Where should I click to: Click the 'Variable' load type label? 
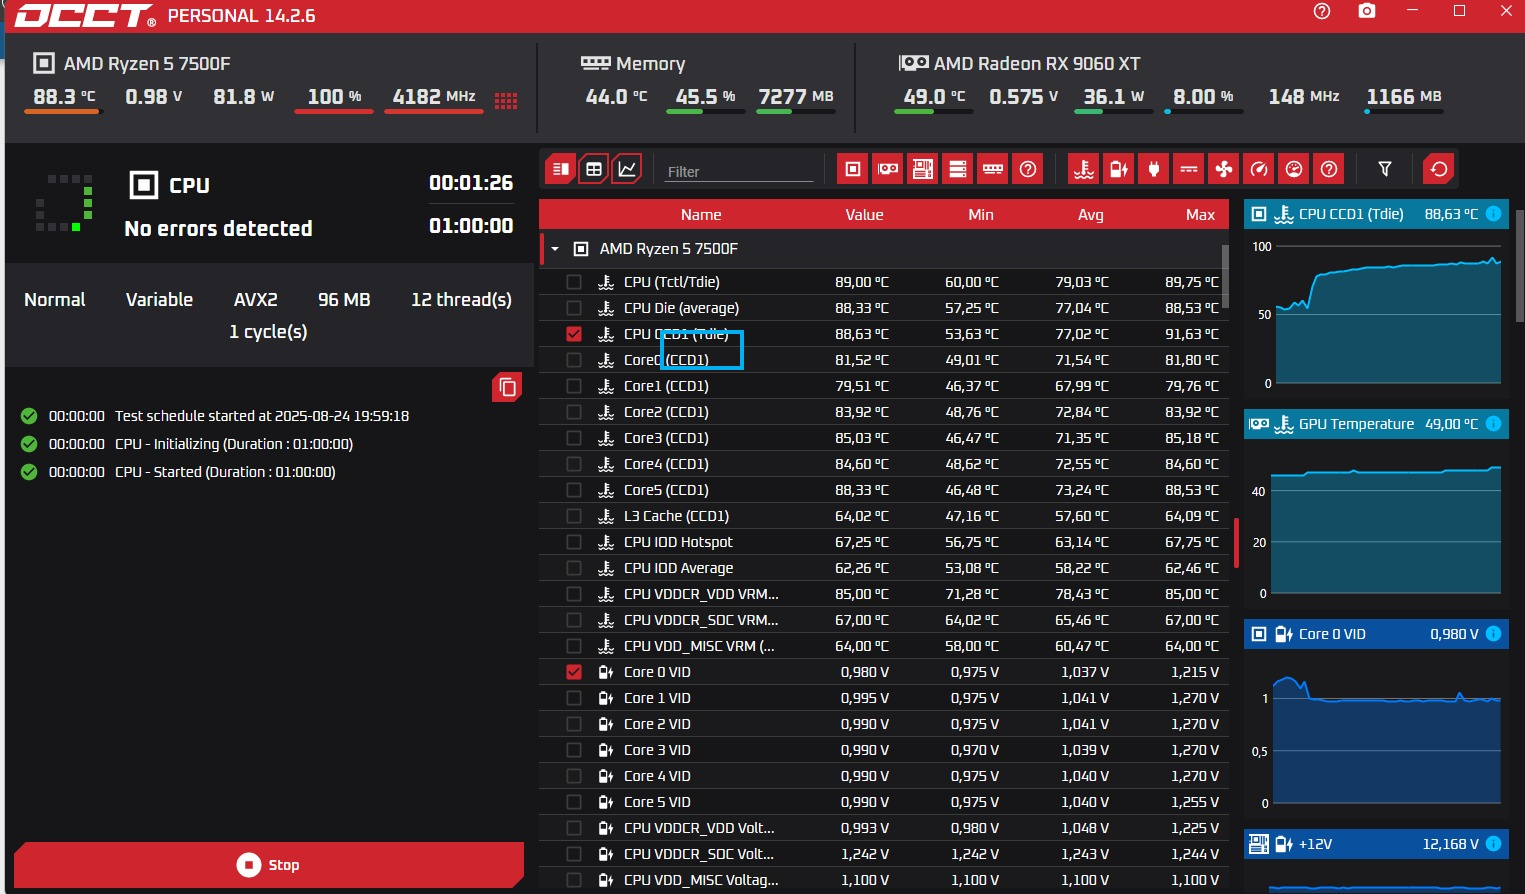(x=159, y=300)
